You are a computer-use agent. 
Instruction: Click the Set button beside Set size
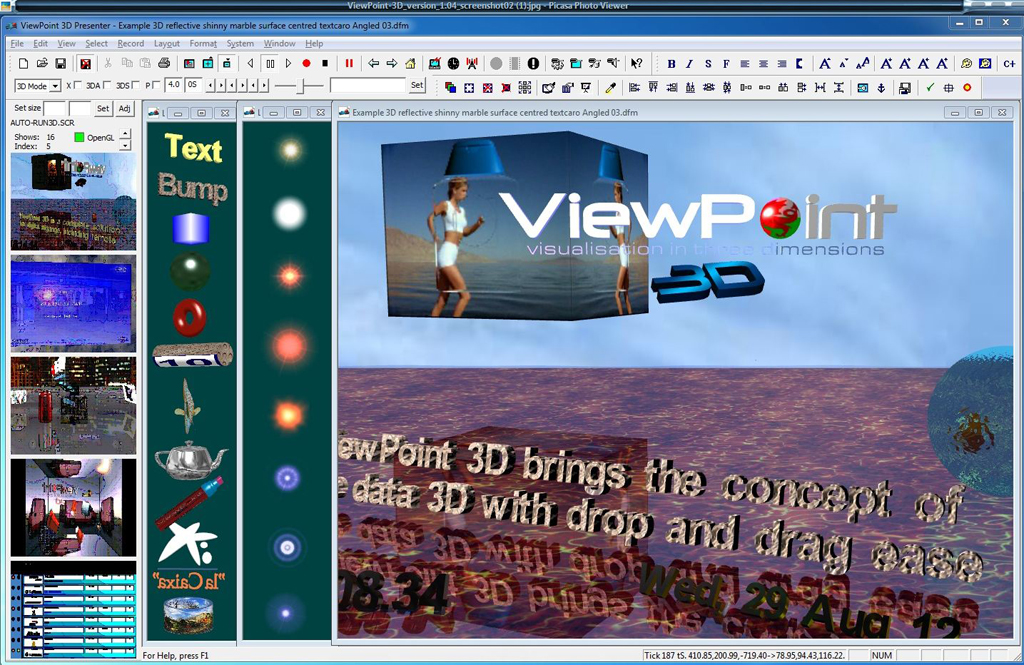102,108
